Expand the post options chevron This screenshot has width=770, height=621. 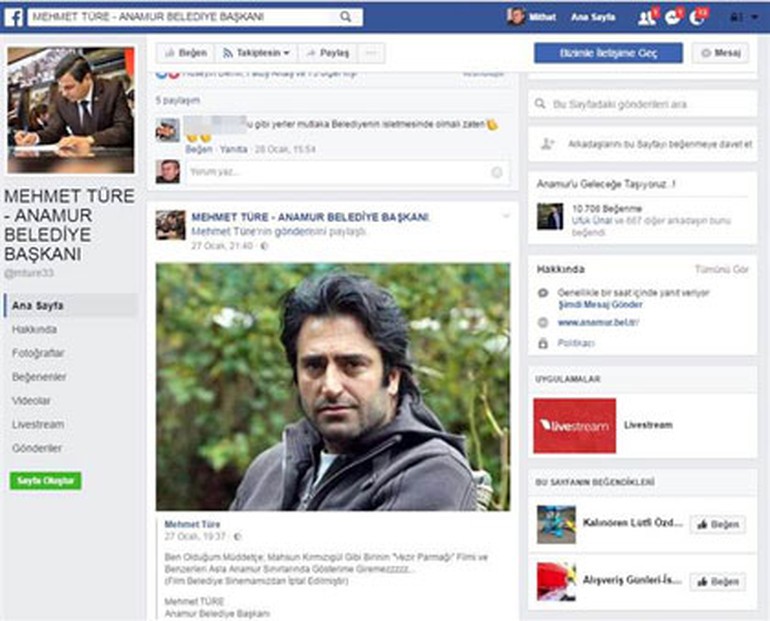[506, 216]
